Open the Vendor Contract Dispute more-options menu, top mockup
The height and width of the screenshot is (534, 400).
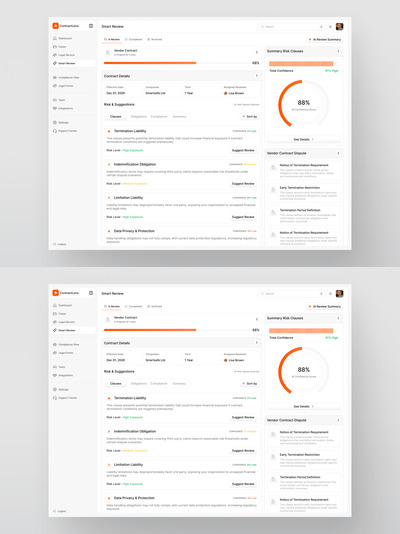point(338,153)
